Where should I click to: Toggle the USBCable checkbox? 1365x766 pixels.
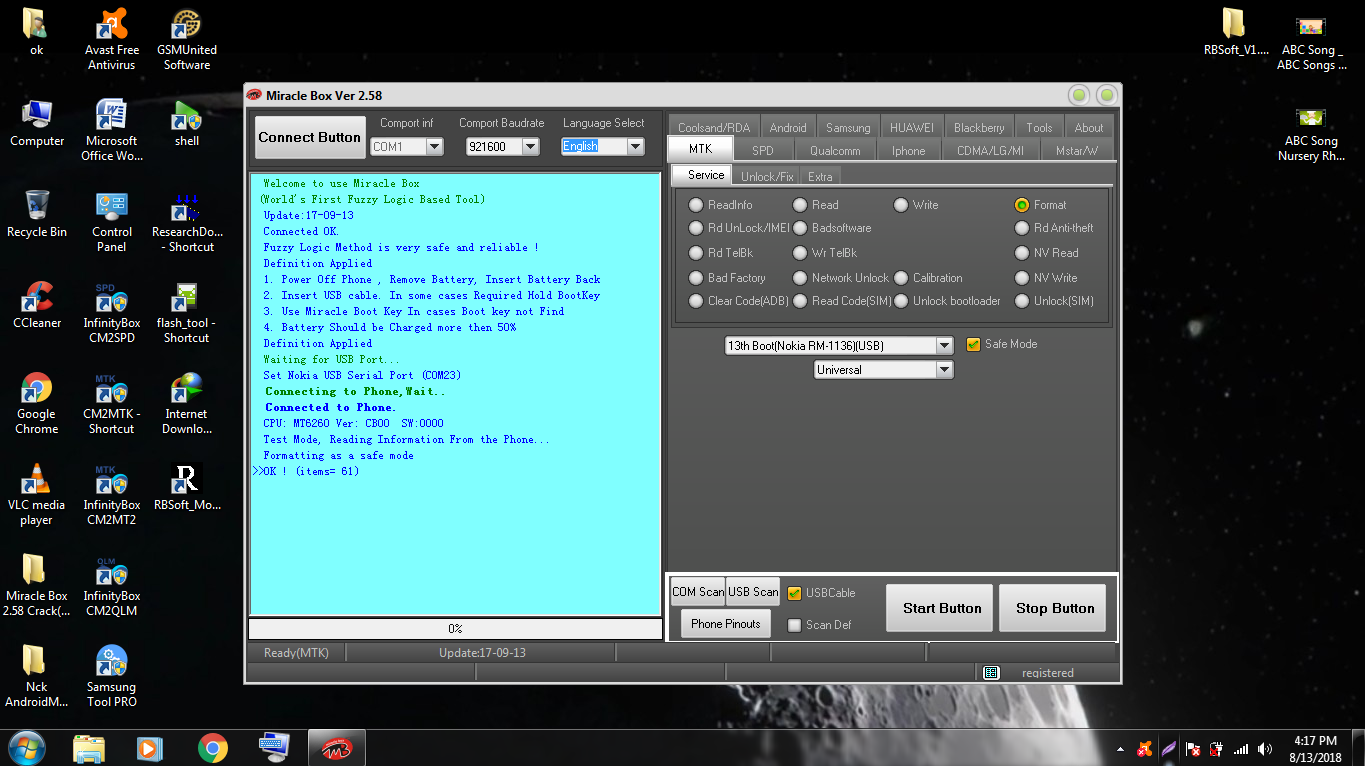[x=795, y=593]
